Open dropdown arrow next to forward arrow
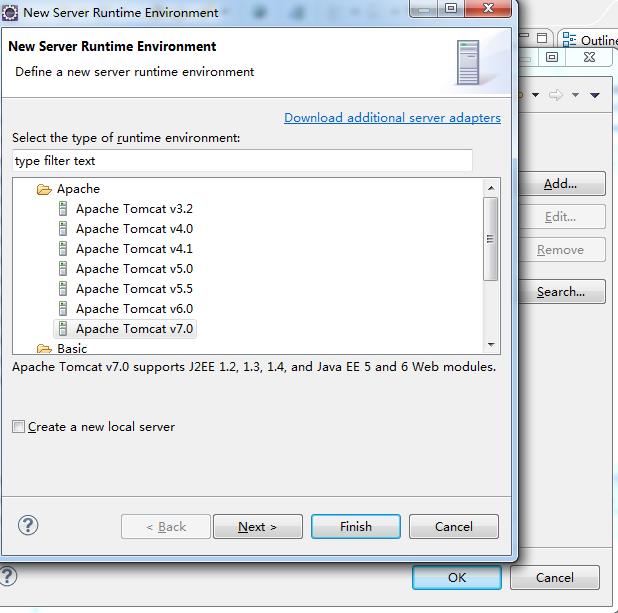 [x=575, y=95]
